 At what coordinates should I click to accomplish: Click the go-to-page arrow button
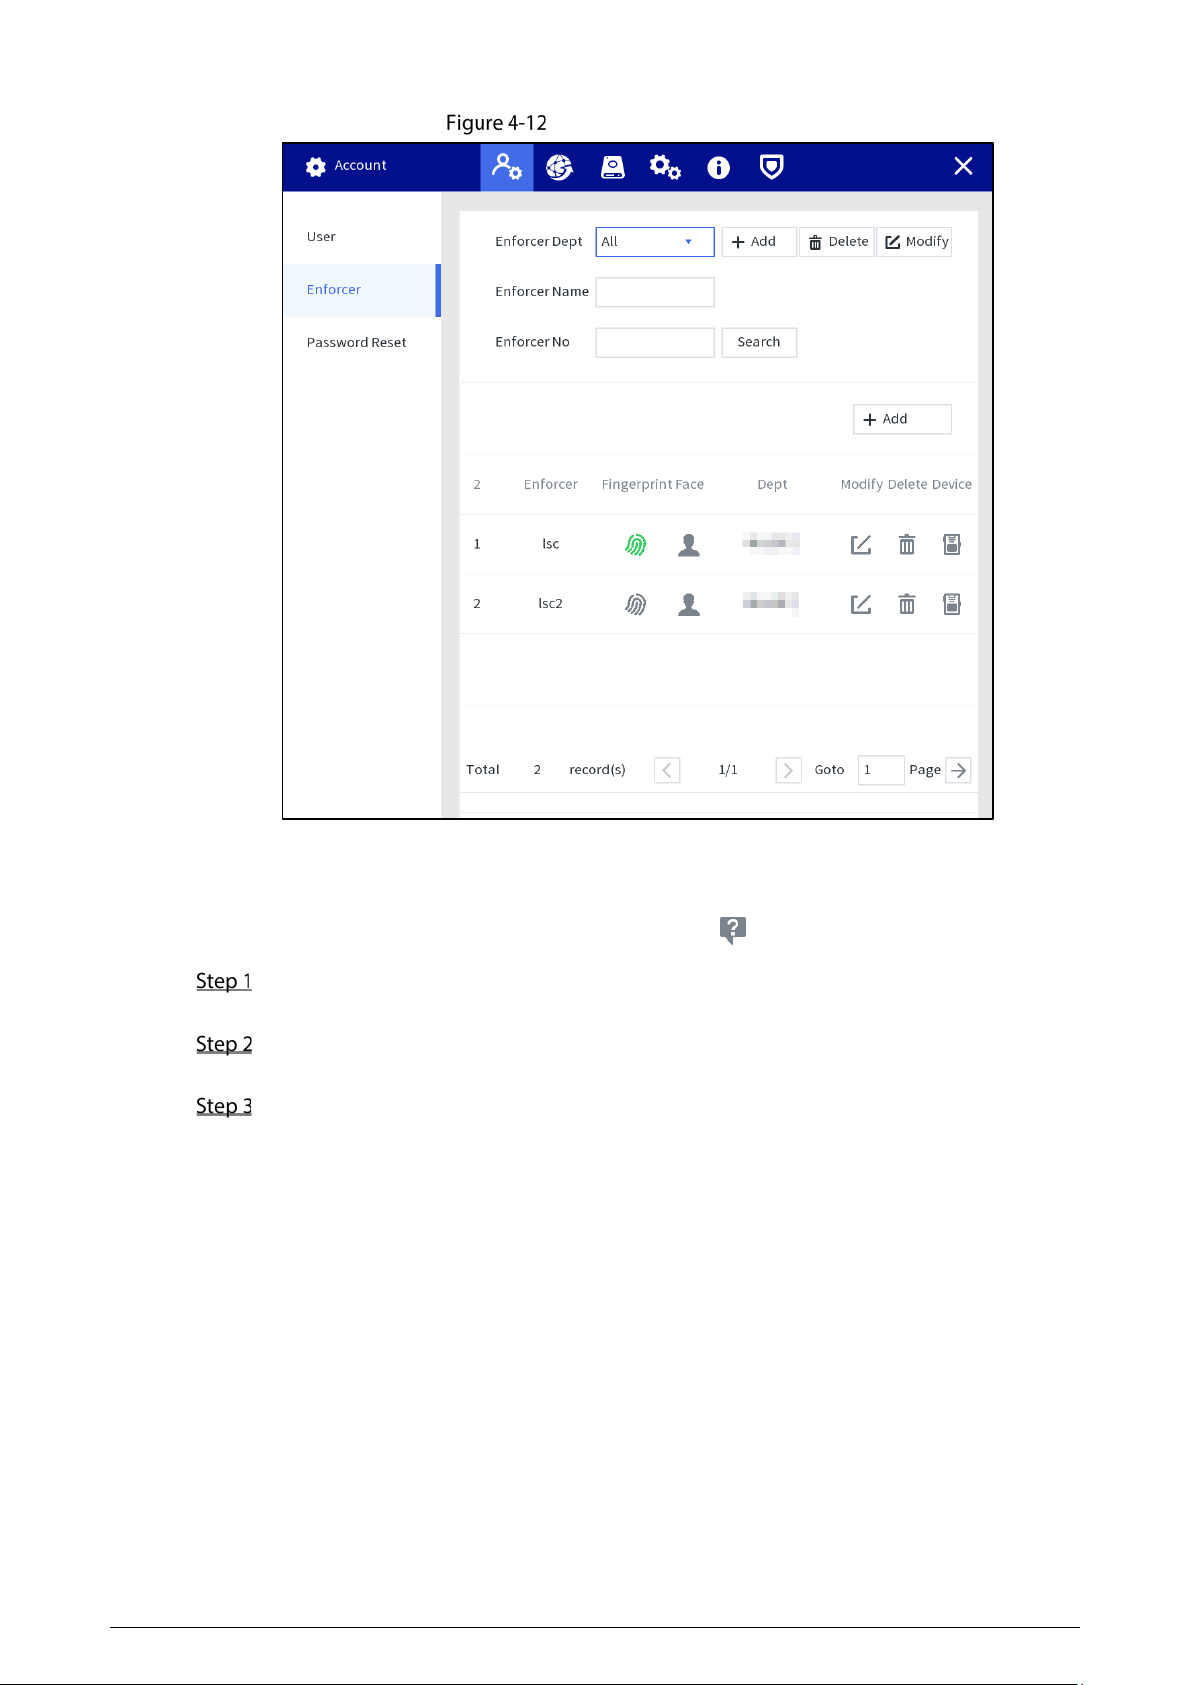[x=958, y=770]
